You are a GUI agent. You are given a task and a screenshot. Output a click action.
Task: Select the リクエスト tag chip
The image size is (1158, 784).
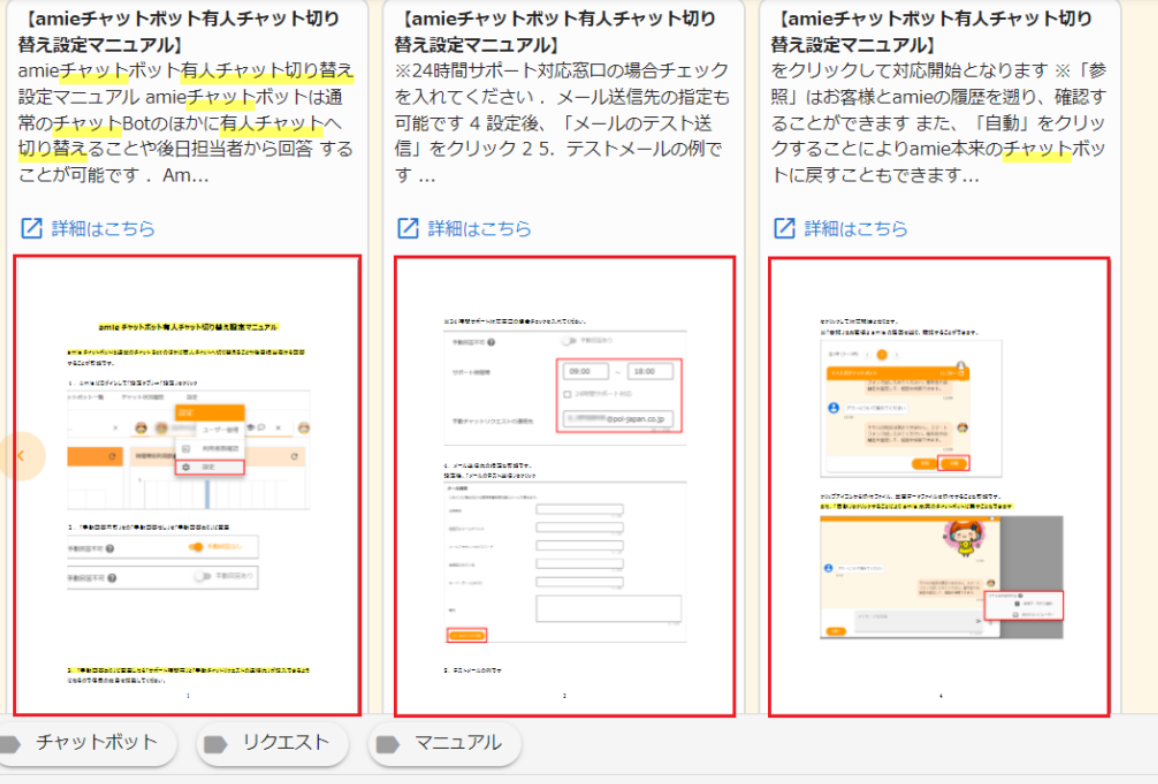pyautogui.click(x=285, y=743)
